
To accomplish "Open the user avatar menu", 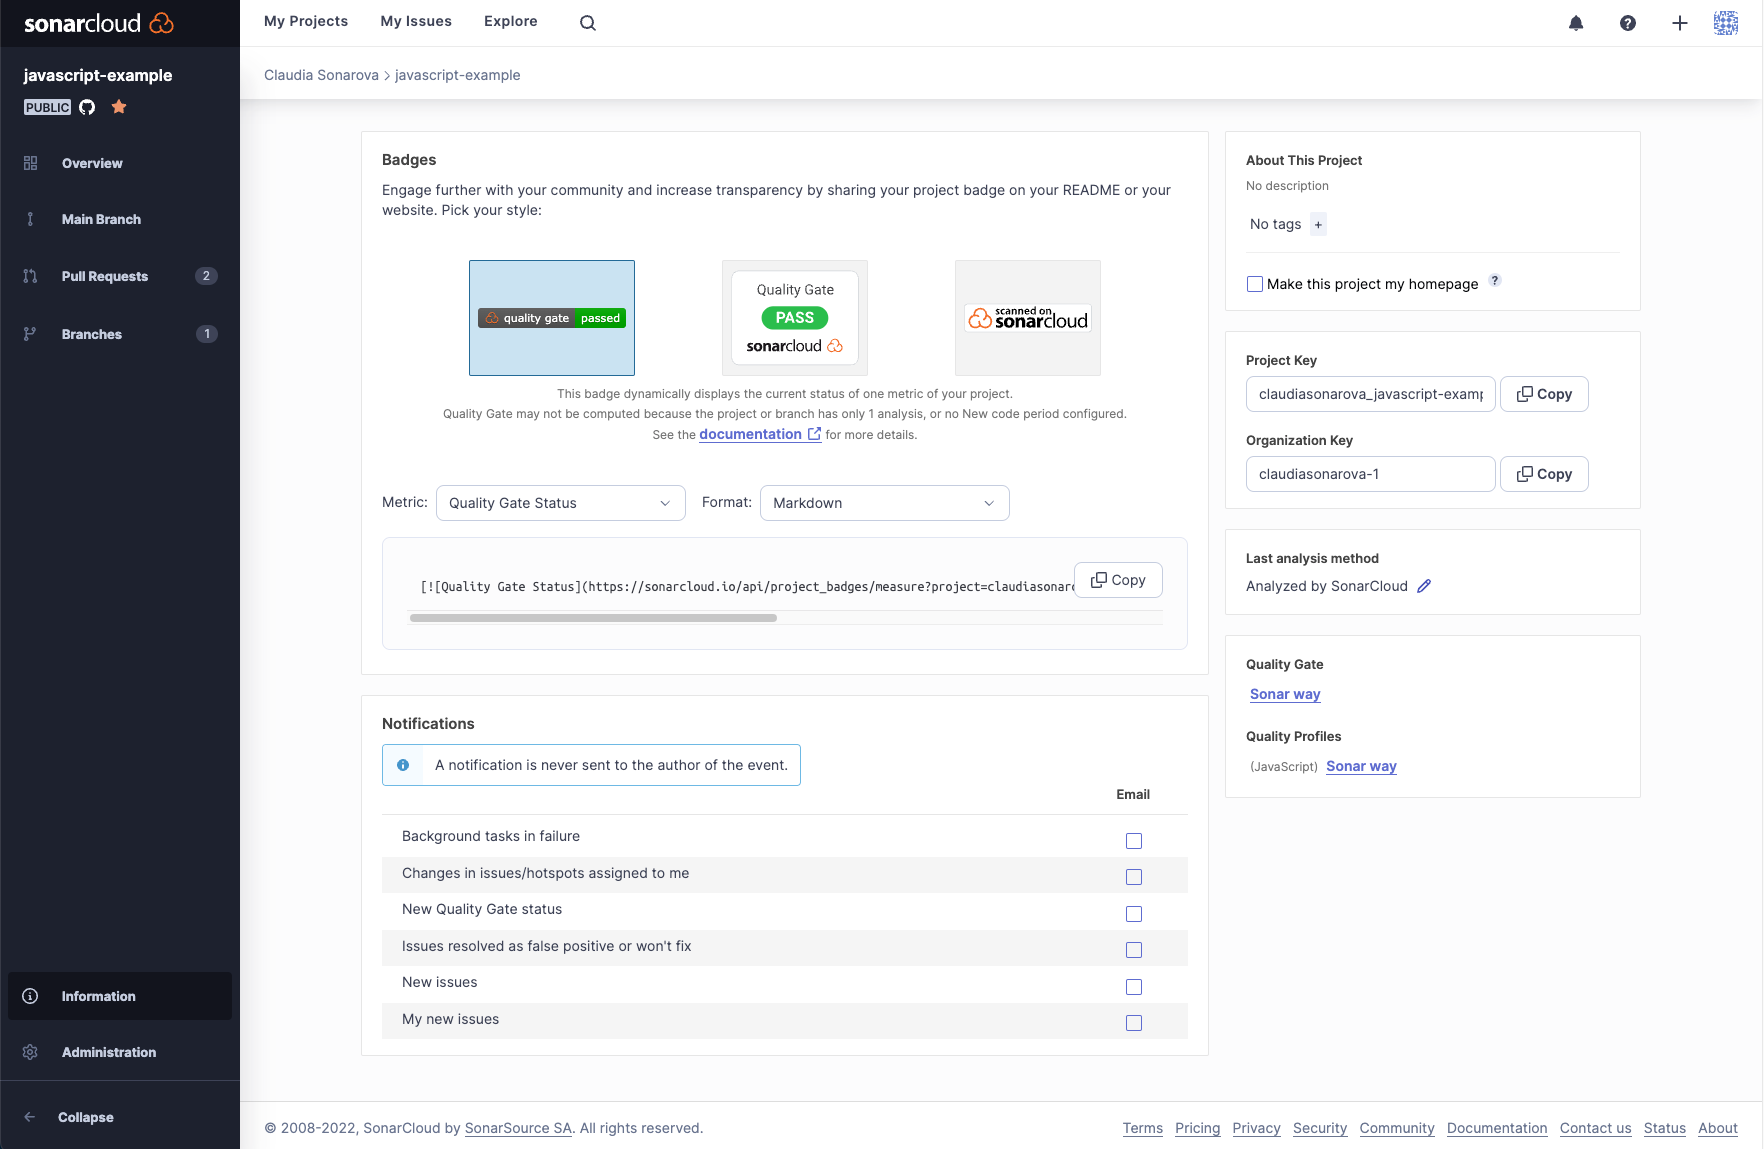I will tap(1726, 23).
